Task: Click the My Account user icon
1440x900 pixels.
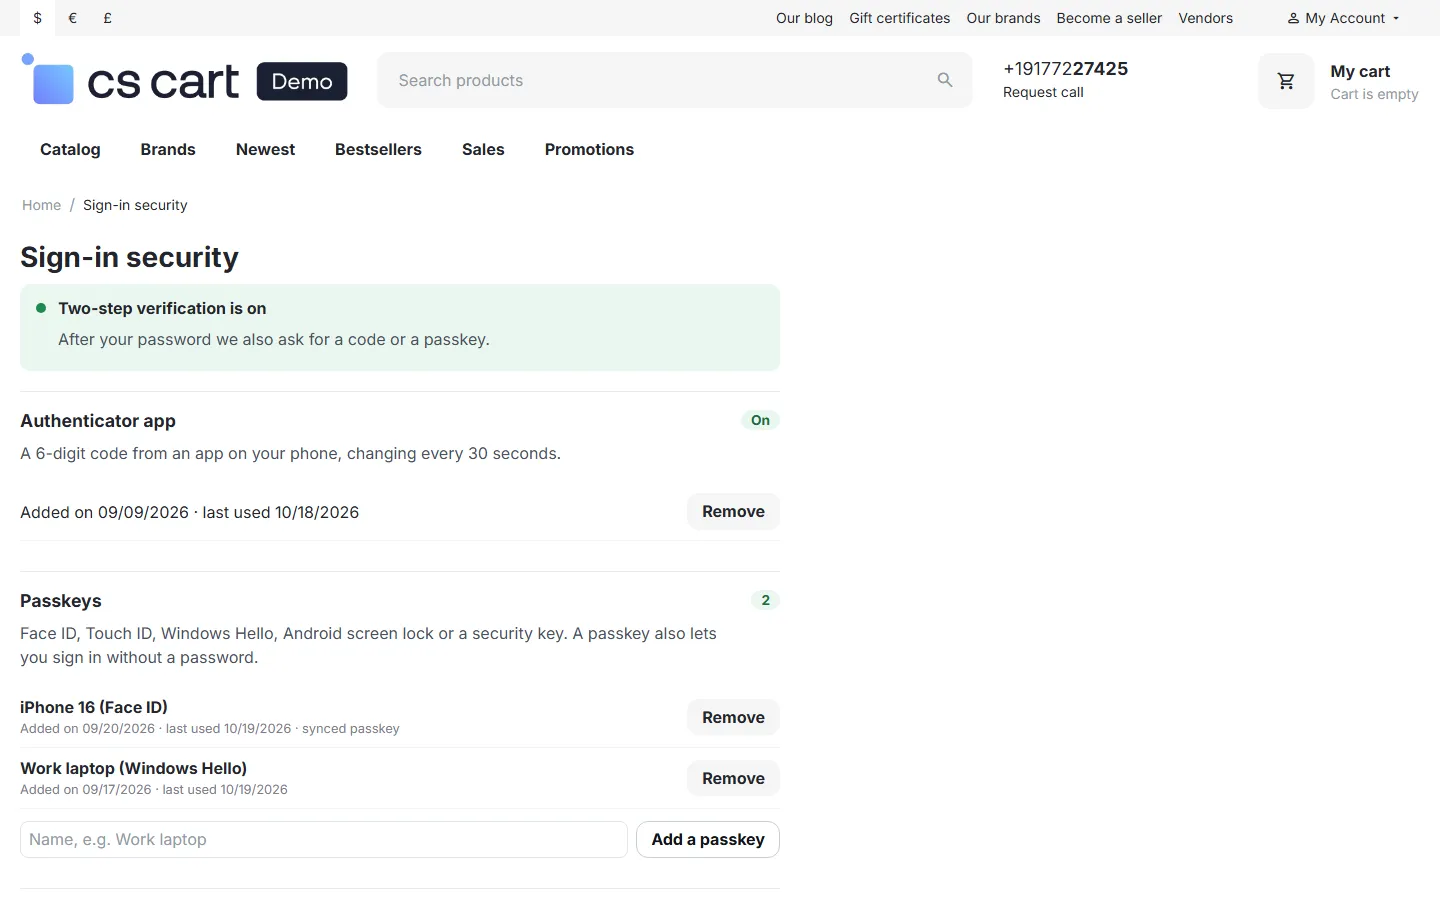Action: [1293, 18]
